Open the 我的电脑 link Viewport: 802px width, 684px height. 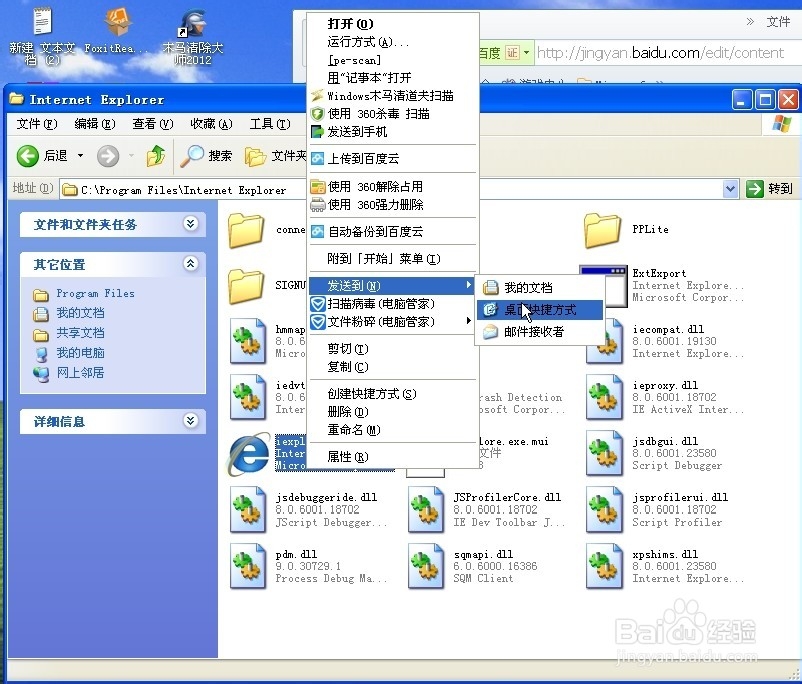point(80,353)
